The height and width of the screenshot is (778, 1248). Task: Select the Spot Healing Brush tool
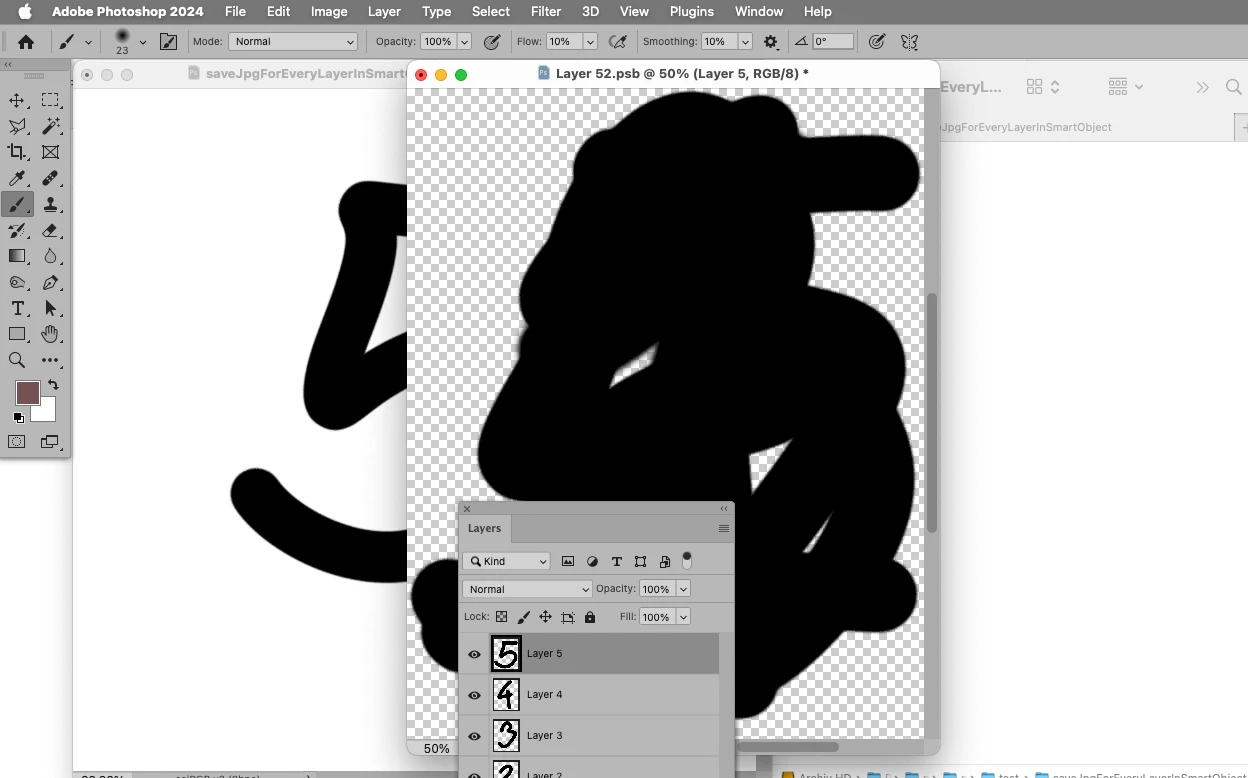(x=50, y=178)
